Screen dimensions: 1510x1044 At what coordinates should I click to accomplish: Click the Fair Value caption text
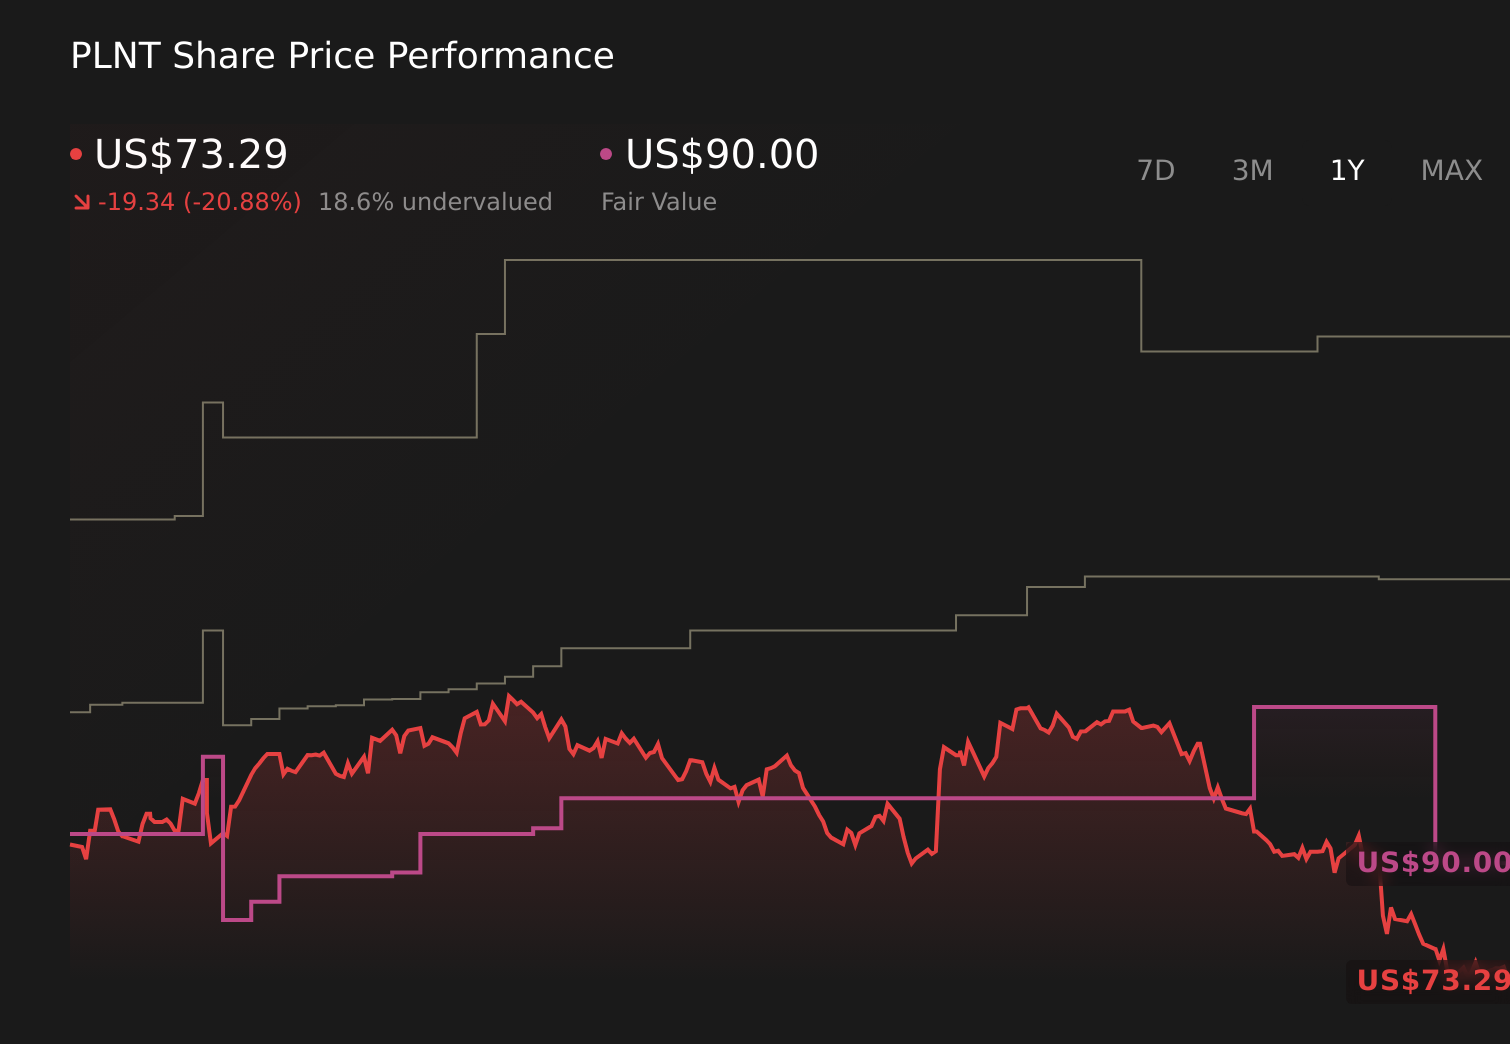(x=659, y=201)
